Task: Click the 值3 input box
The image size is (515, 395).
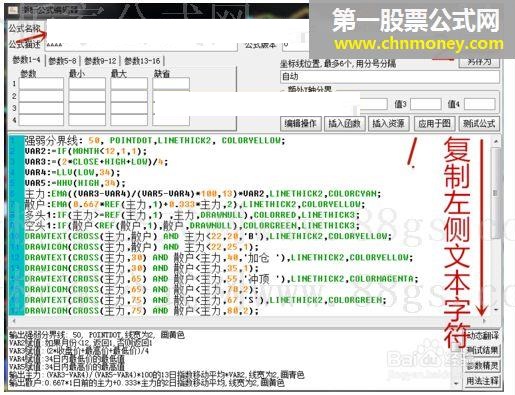Action: [x=426, y=104]
